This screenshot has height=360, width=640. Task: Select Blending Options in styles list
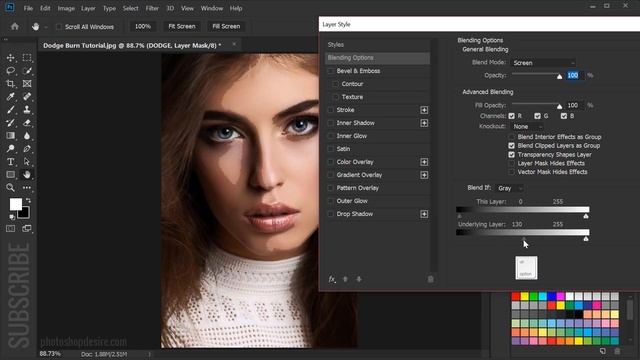click(x=378, y=58)
